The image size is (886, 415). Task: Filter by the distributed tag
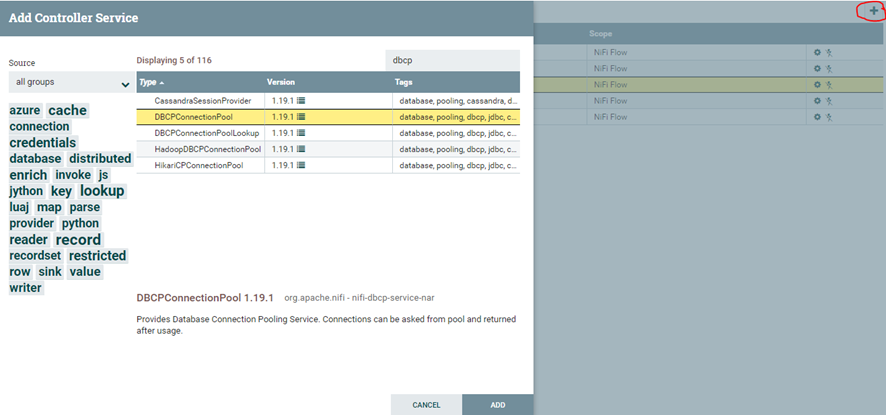click(x=100, y=159)
